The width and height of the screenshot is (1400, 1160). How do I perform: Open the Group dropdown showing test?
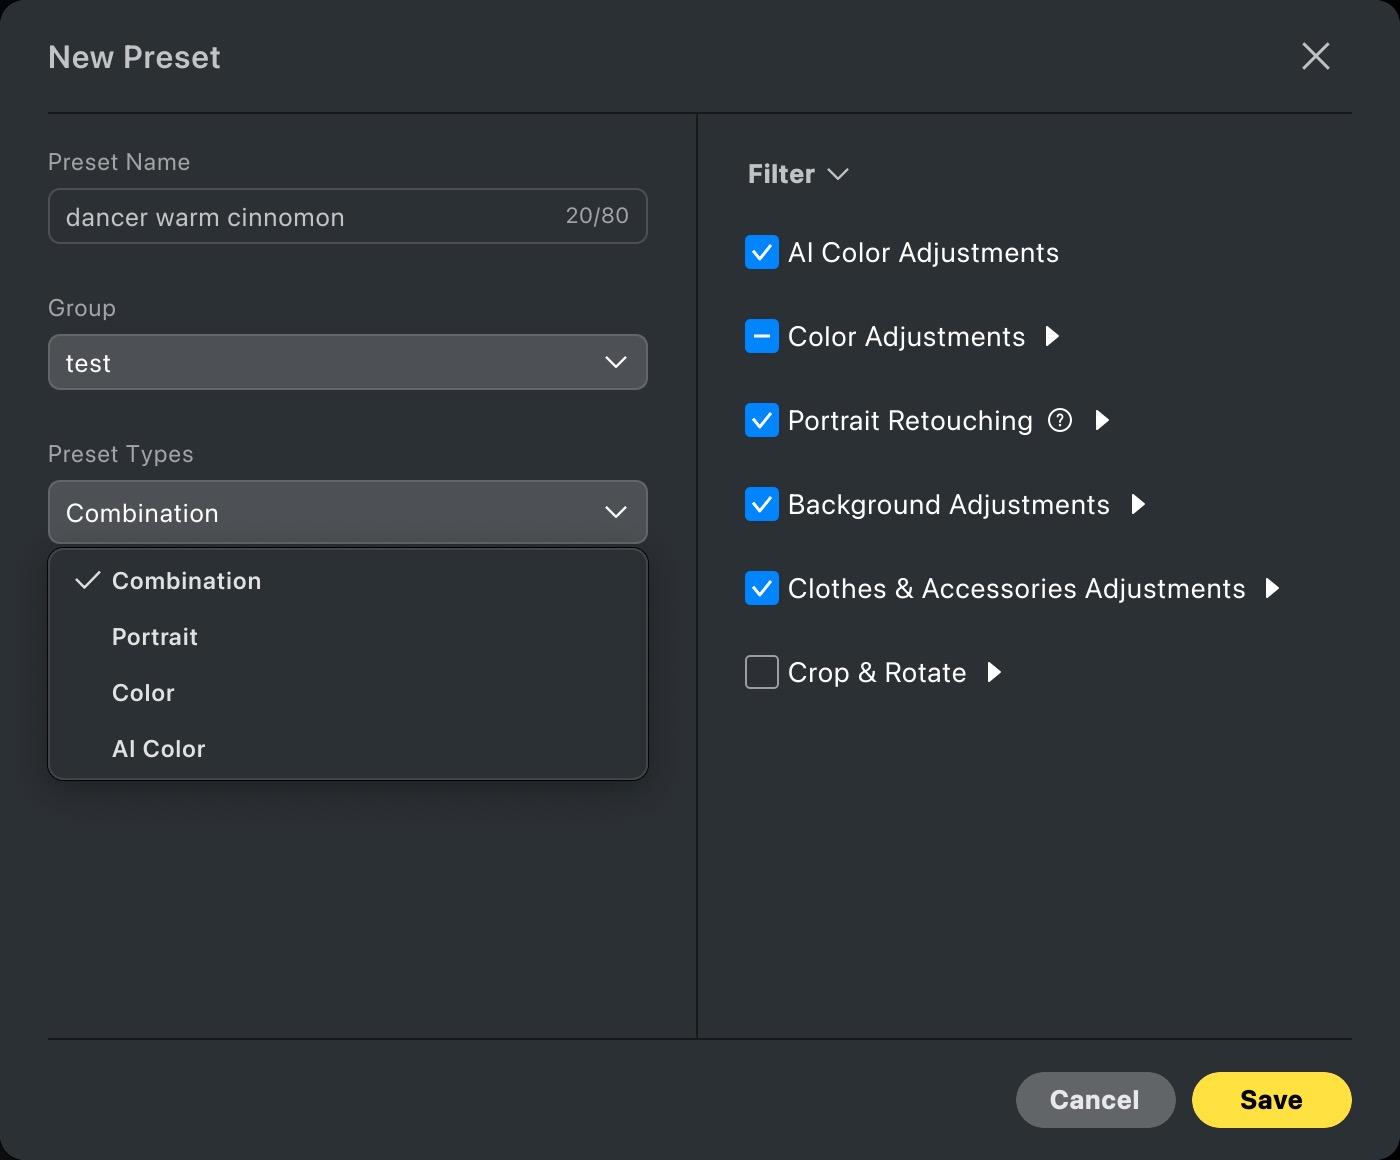pyautogui.click(x=347, y=362)
